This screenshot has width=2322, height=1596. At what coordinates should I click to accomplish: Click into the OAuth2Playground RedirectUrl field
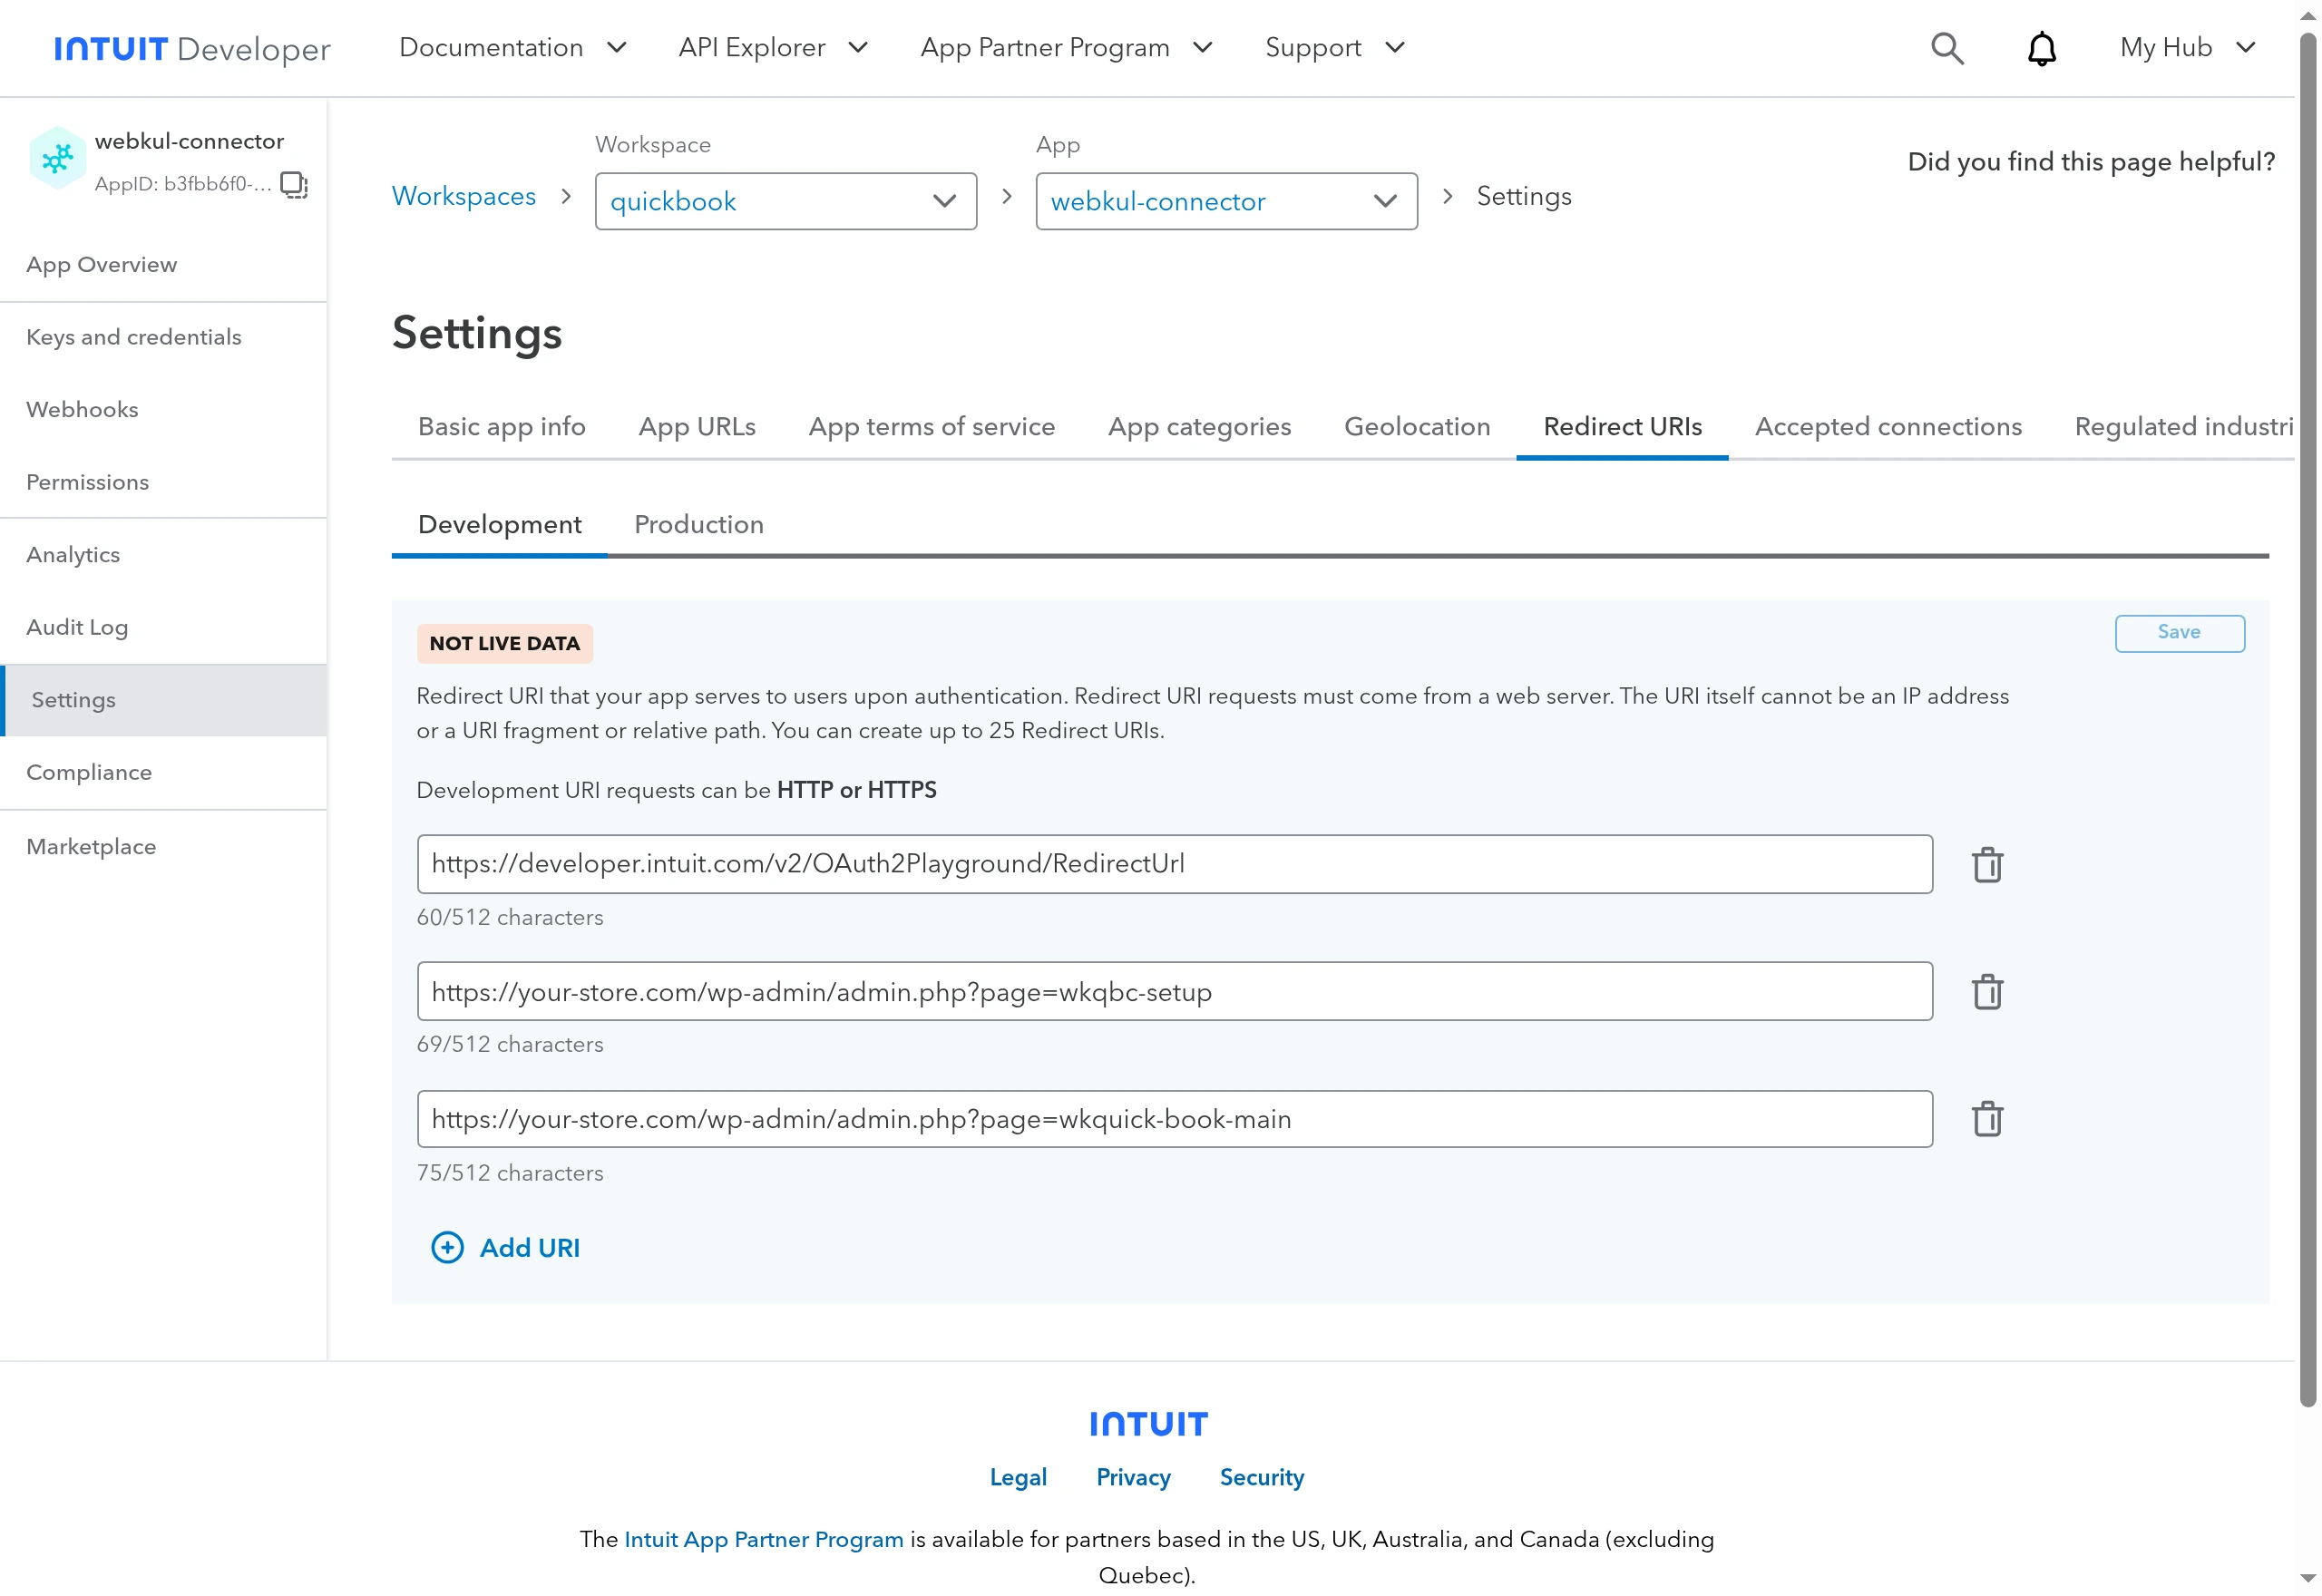click(1174, 864)
